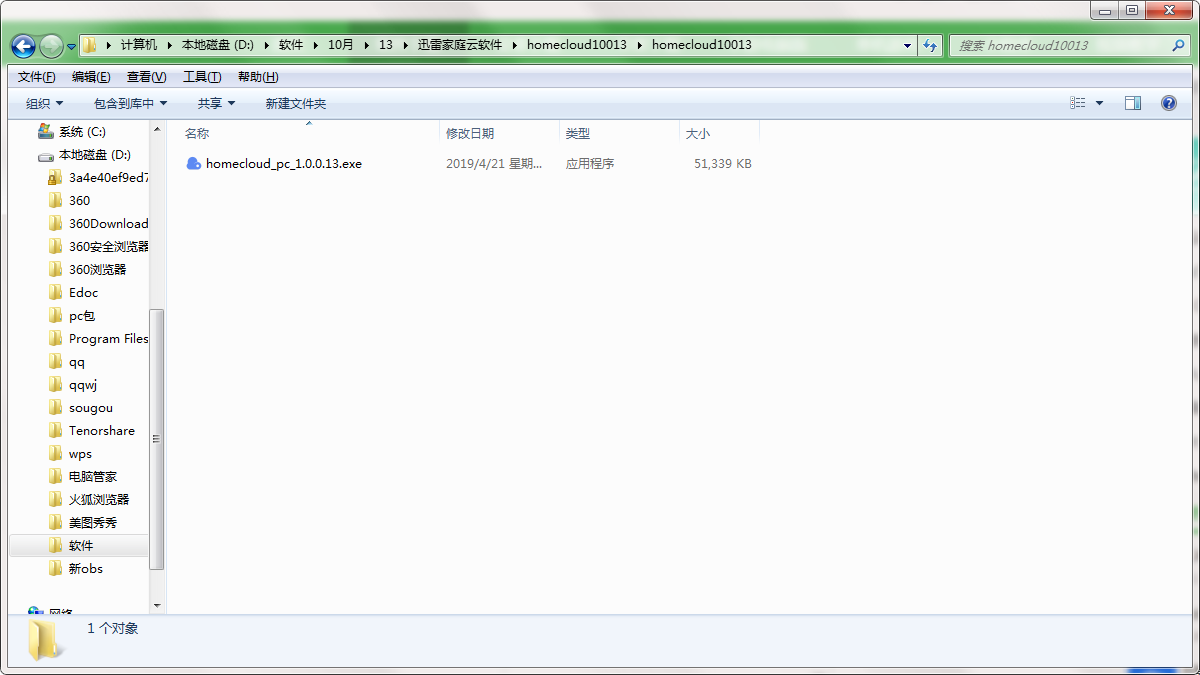Select the file name homecloud_pc_1.0.0.13.exe

coord(284,163)
